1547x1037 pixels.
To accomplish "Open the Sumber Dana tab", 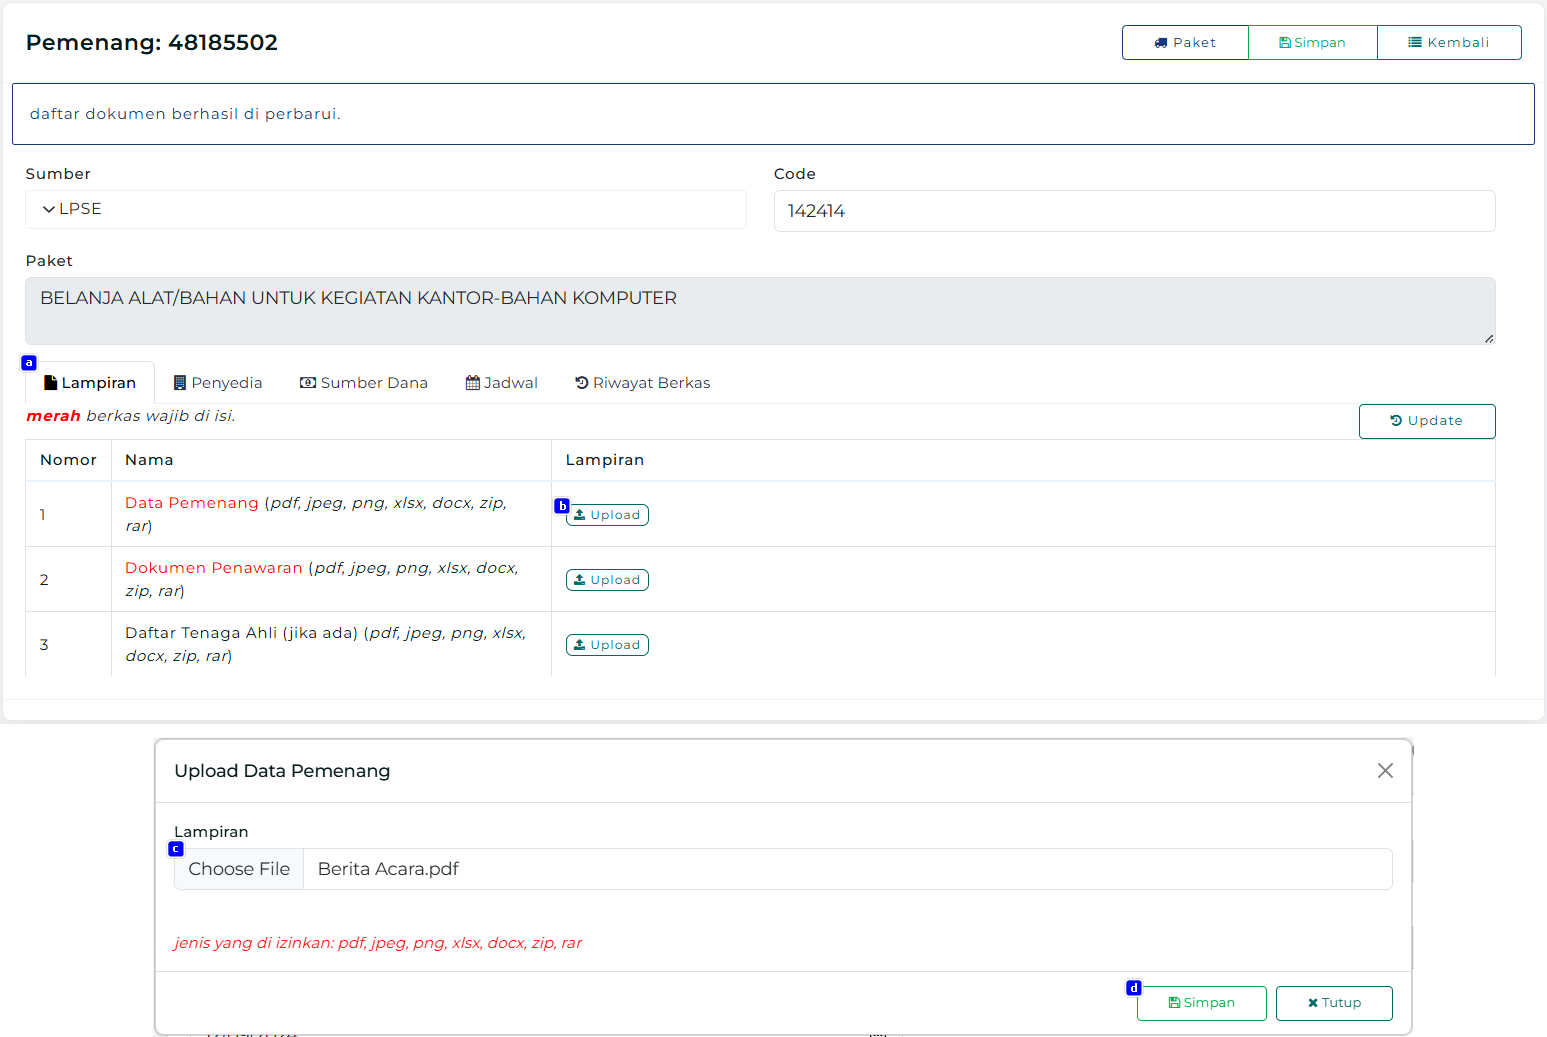I will (x=364, y=383).
